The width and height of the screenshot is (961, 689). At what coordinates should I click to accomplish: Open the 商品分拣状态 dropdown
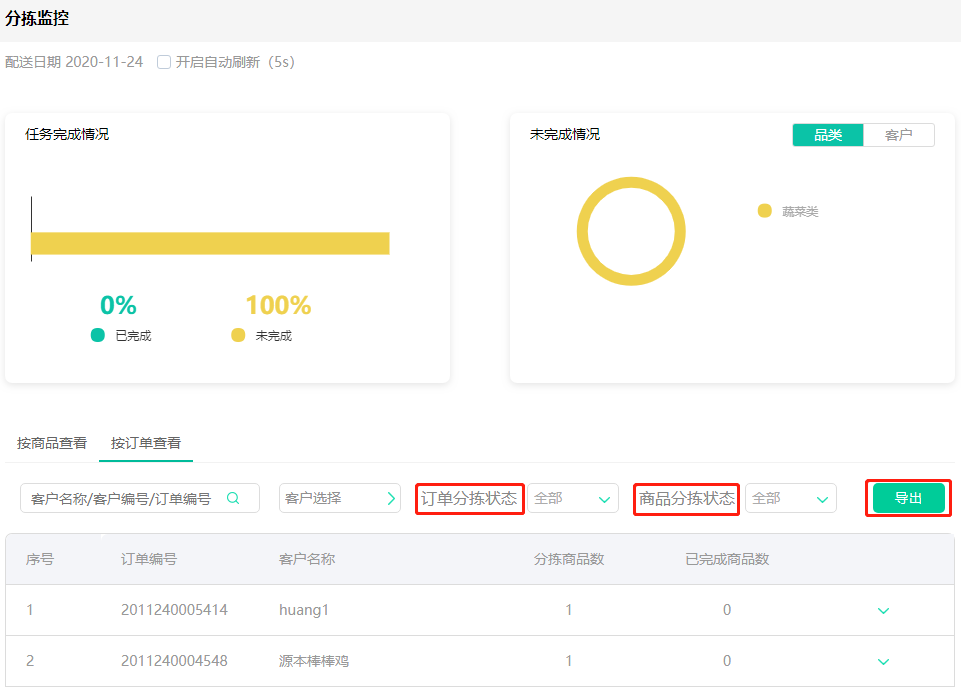coord(790,498)
